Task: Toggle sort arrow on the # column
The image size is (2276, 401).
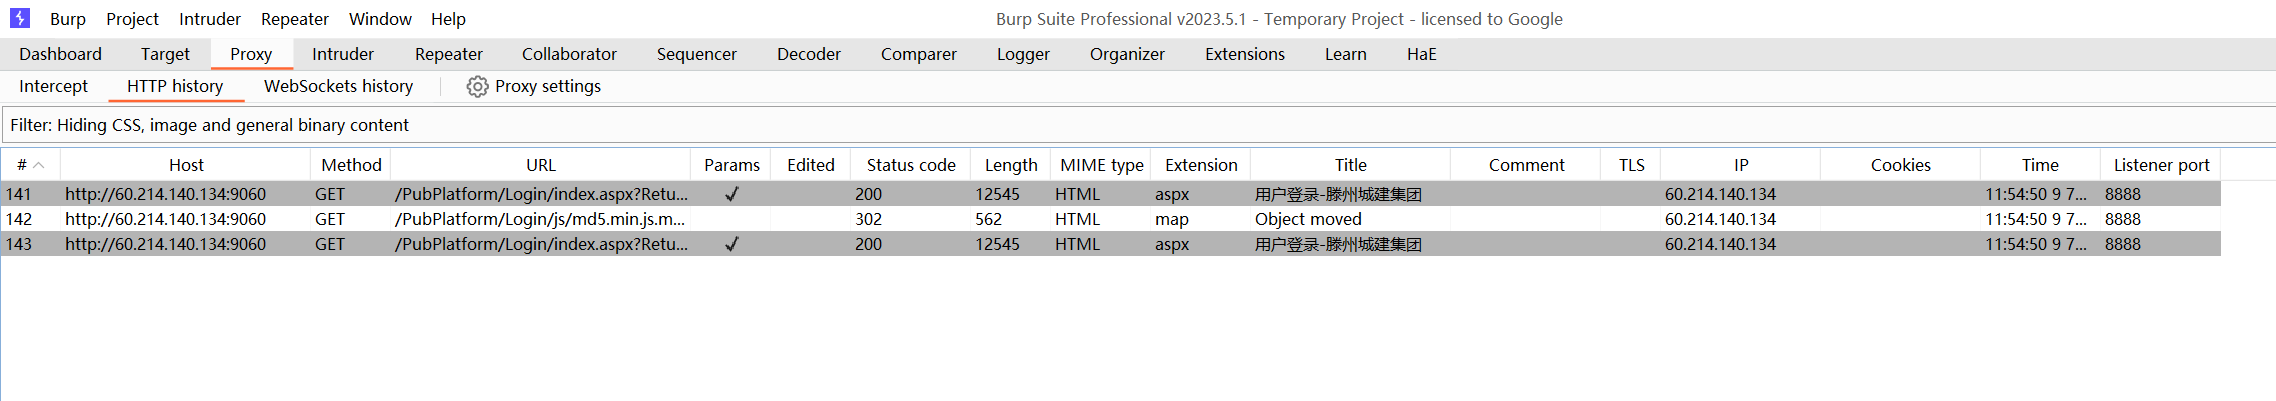Action: (x=39, y=165)
